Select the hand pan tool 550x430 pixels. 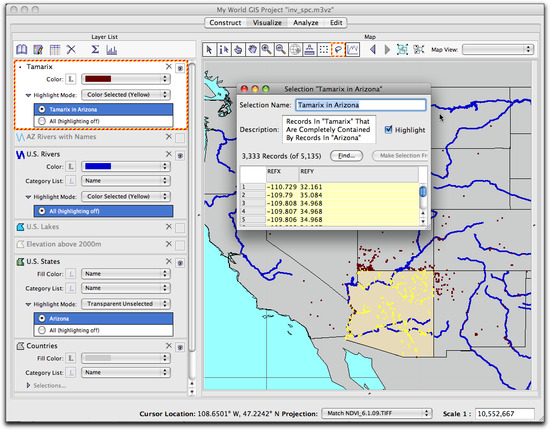253,49
